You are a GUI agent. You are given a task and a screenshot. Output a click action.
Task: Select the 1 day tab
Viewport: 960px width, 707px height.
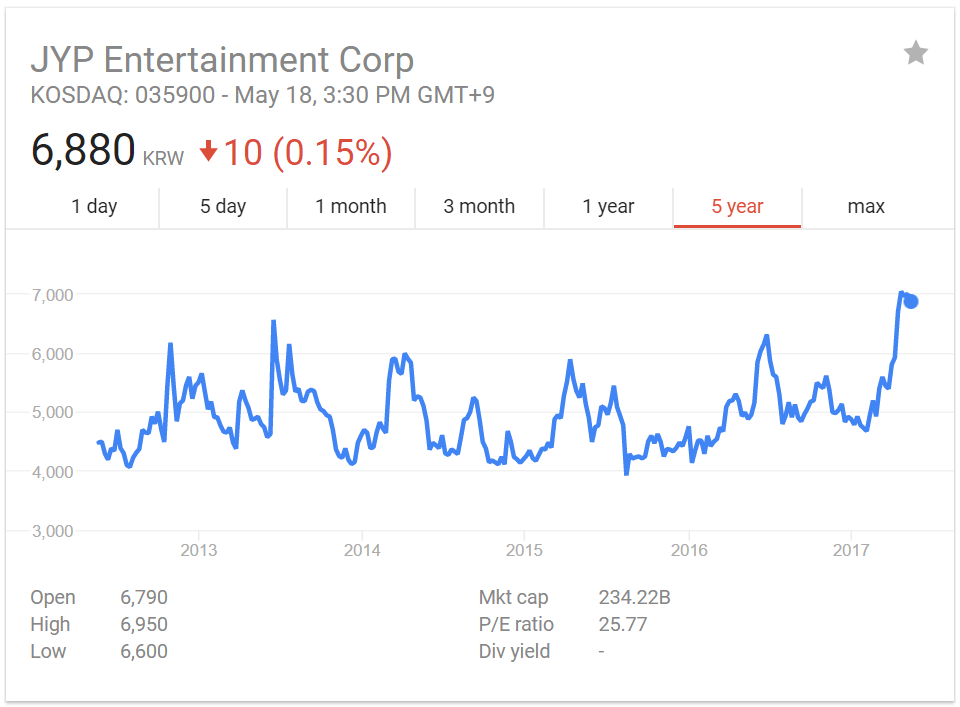click(94, 207)
